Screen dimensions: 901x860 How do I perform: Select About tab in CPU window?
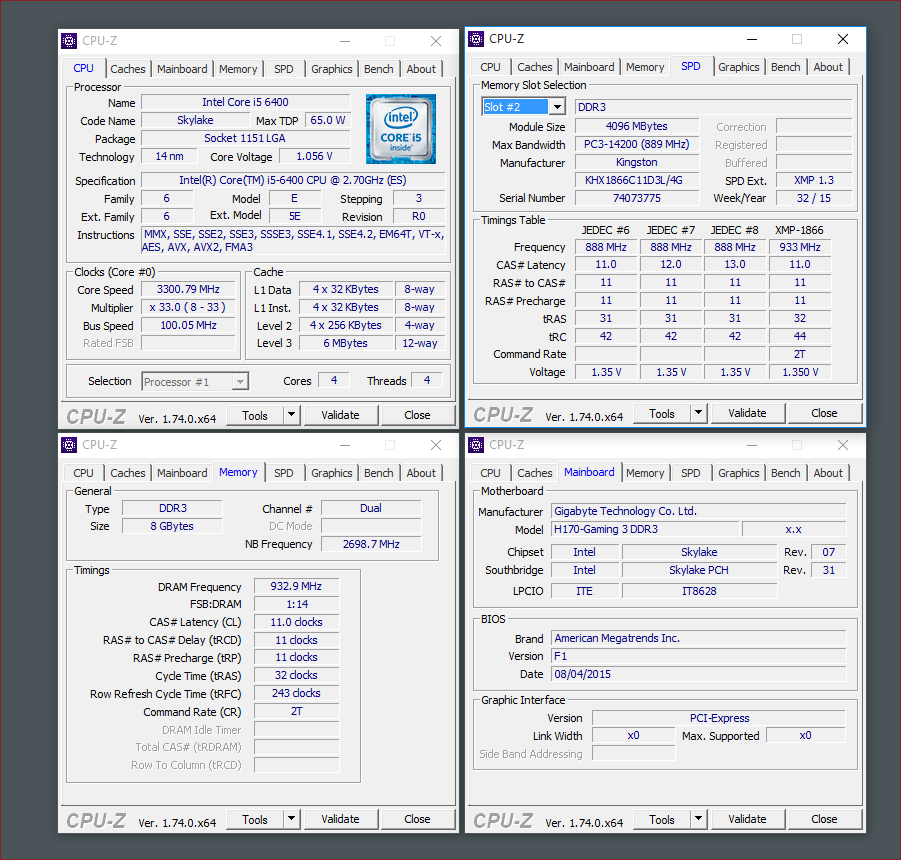(x=421, y=69)
